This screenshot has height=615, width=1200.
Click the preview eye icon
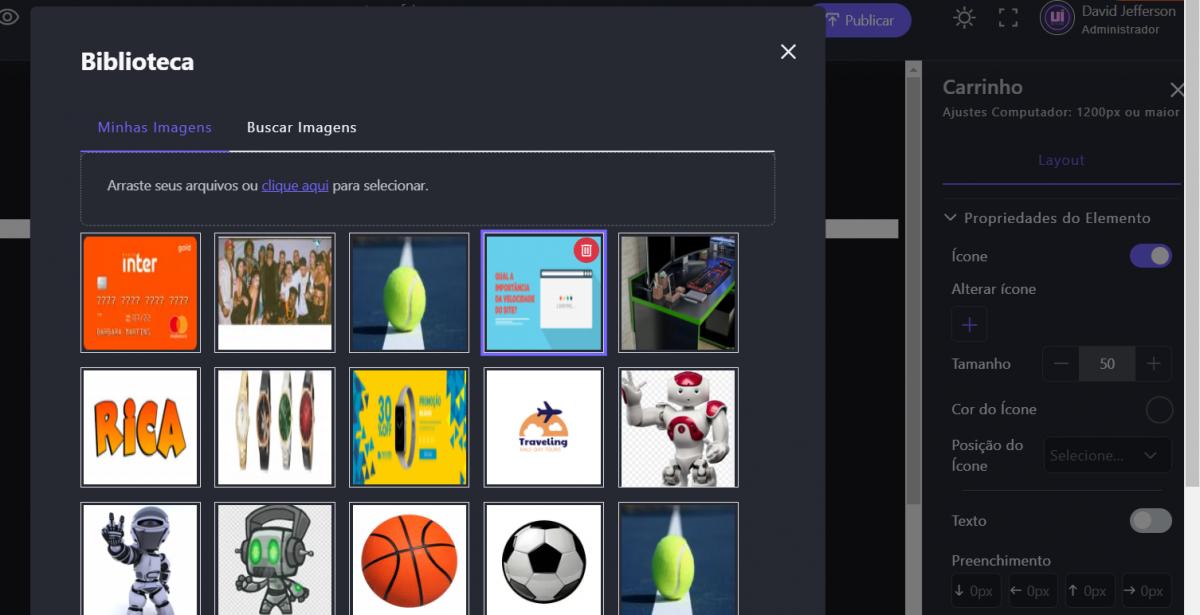pyautogui.click(x=9, y=17)
